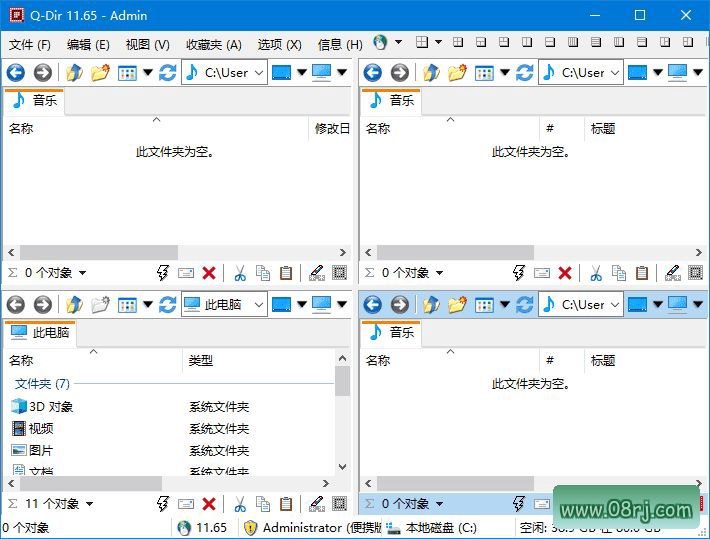
Task: Open 此电脑 address combo box in bottom-left pane
Action: click(224, 304)
